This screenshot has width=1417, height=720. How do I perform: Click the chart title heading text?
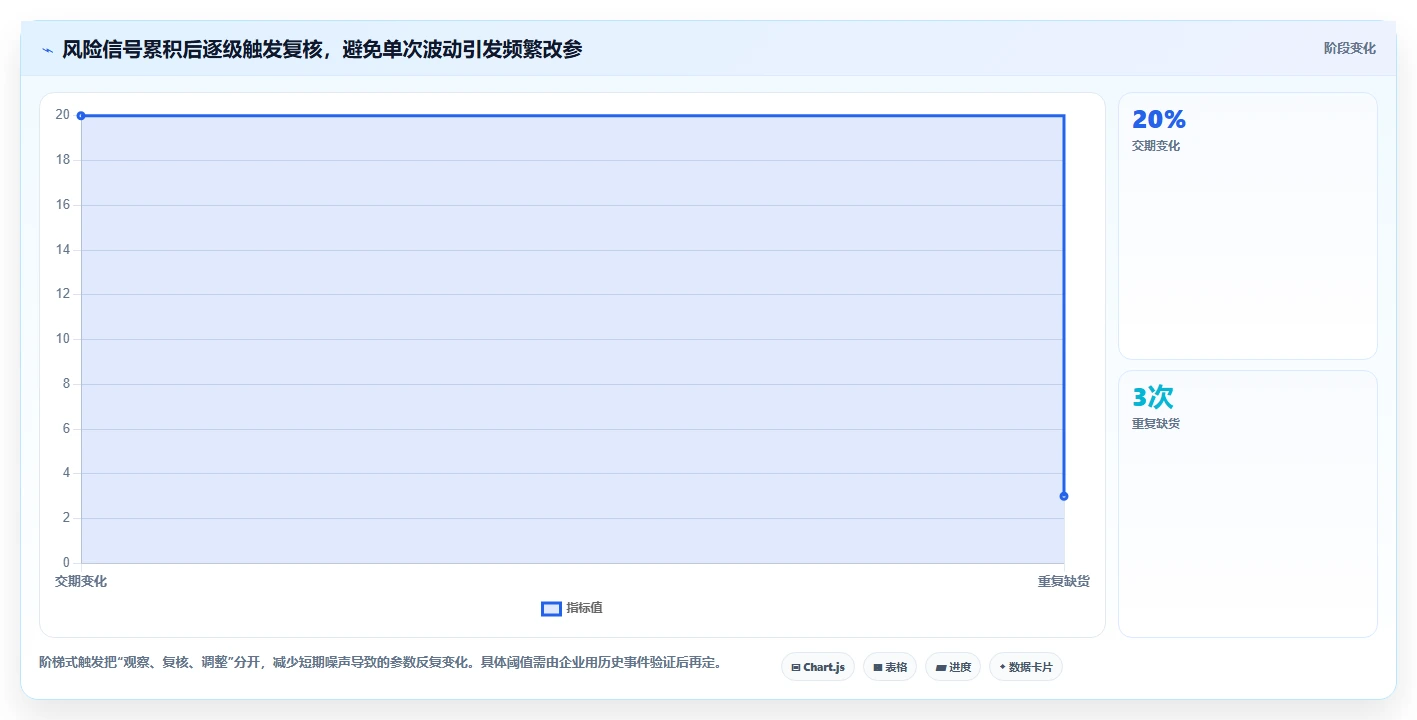322,49
